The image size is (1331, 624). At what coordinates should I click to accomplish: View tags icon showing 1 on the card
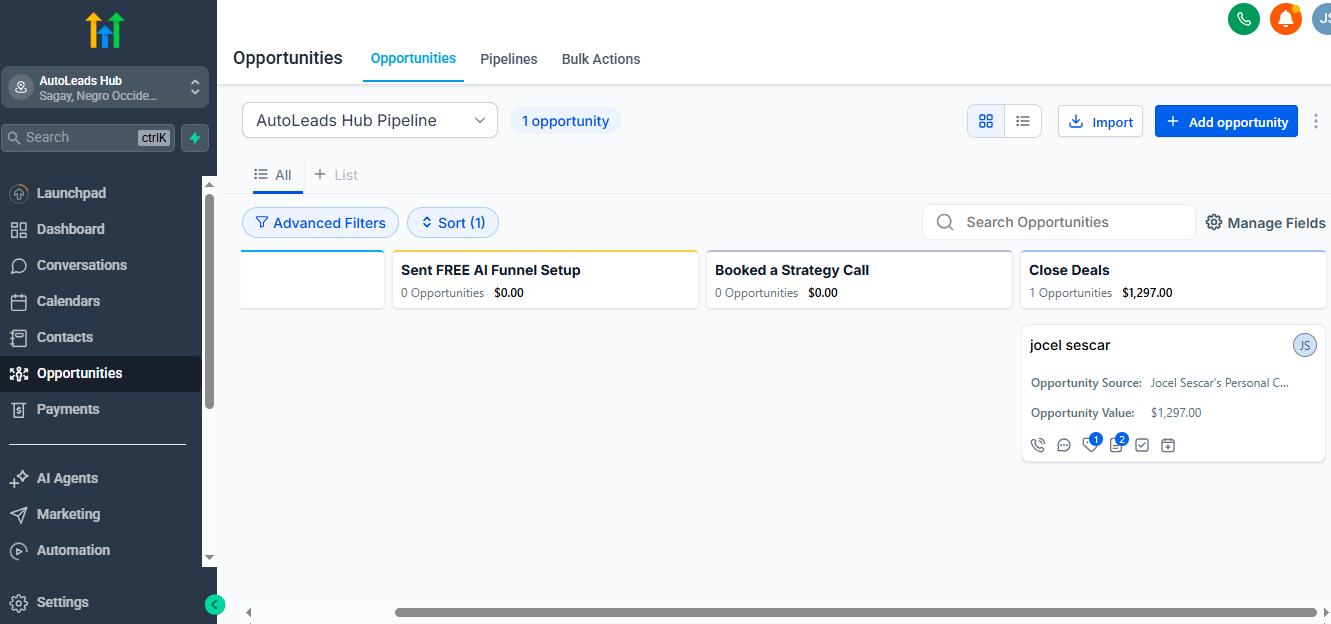pos(1090,444)
